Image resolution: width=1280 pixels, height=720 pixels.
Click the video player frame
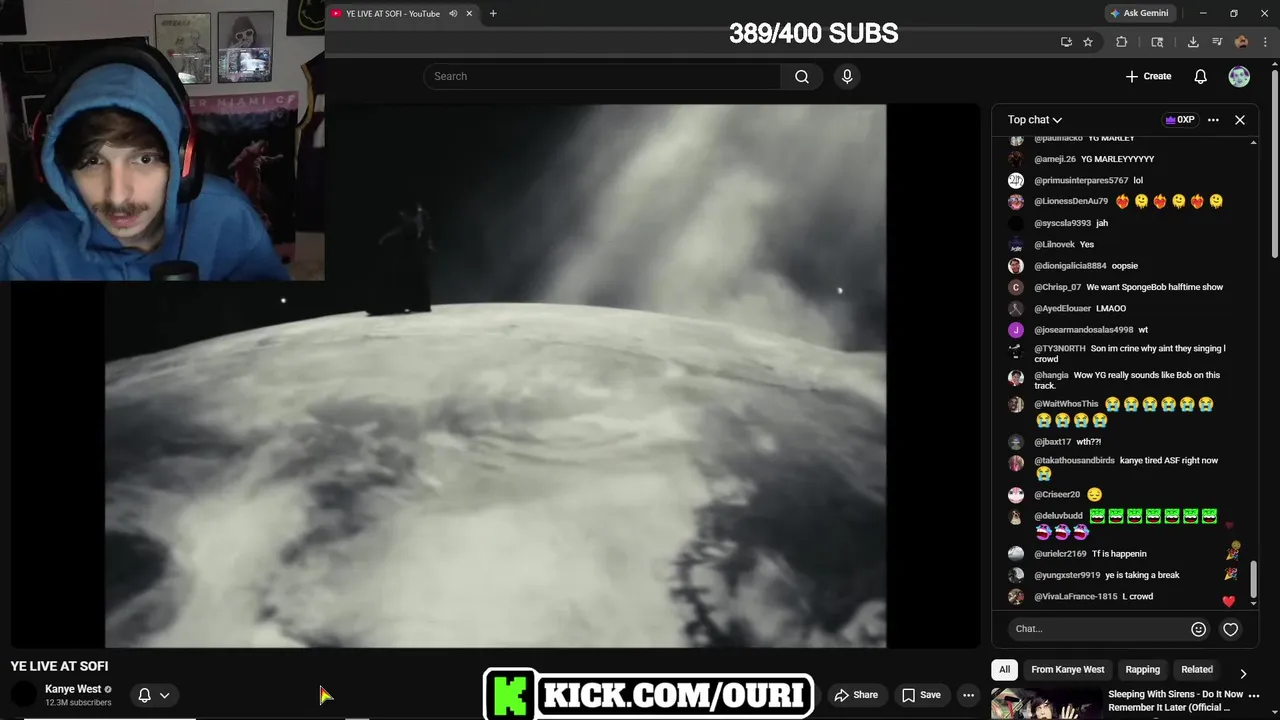coord(495,376)
